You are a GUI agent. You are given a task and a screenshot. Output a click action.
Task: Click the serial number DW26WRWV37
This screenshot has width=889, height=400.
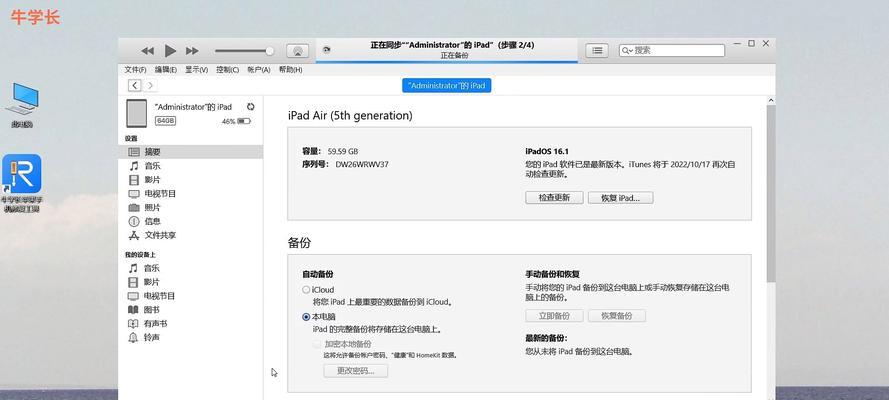click(362, 164)
